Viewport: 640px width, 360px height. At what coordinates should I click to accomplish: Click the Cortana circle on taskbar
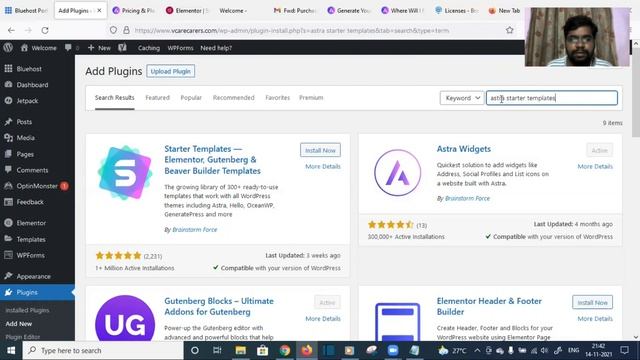195,351
